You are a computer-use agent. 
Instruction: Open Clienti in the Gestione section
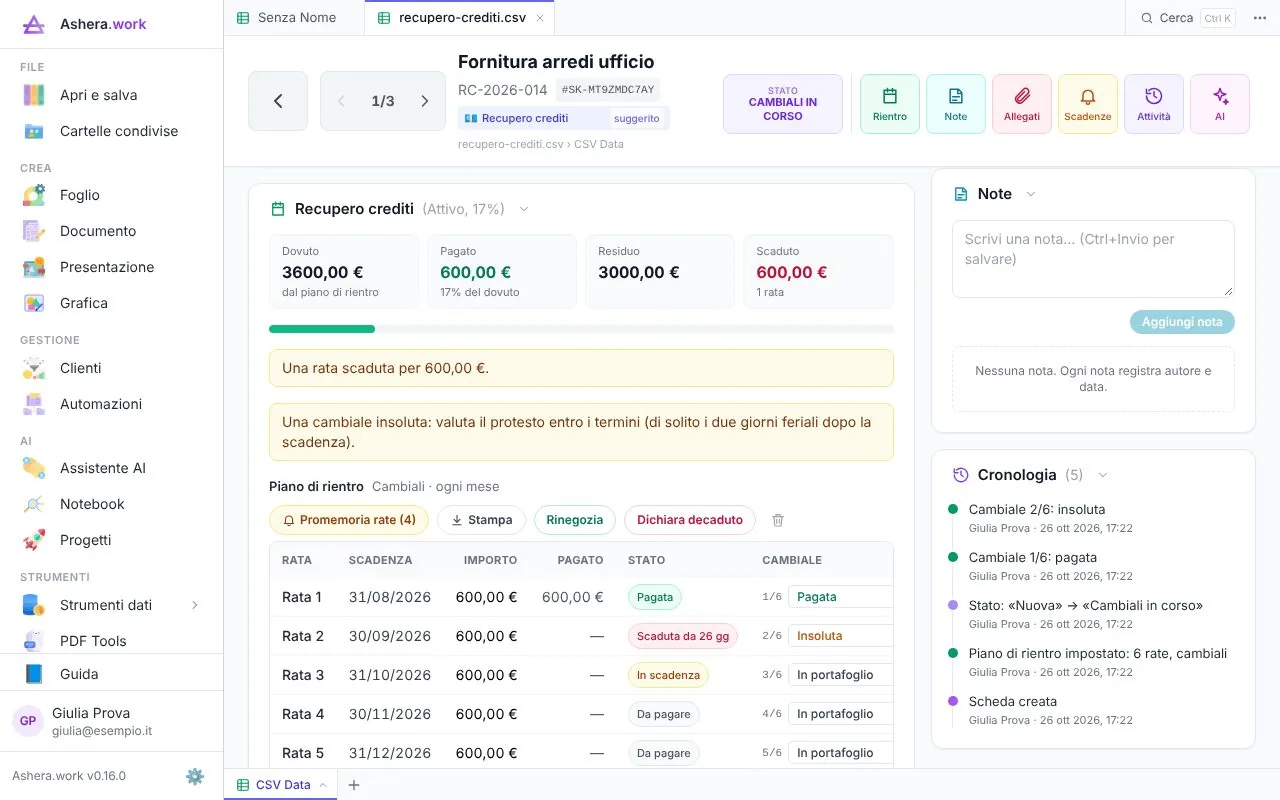(111, 368)
